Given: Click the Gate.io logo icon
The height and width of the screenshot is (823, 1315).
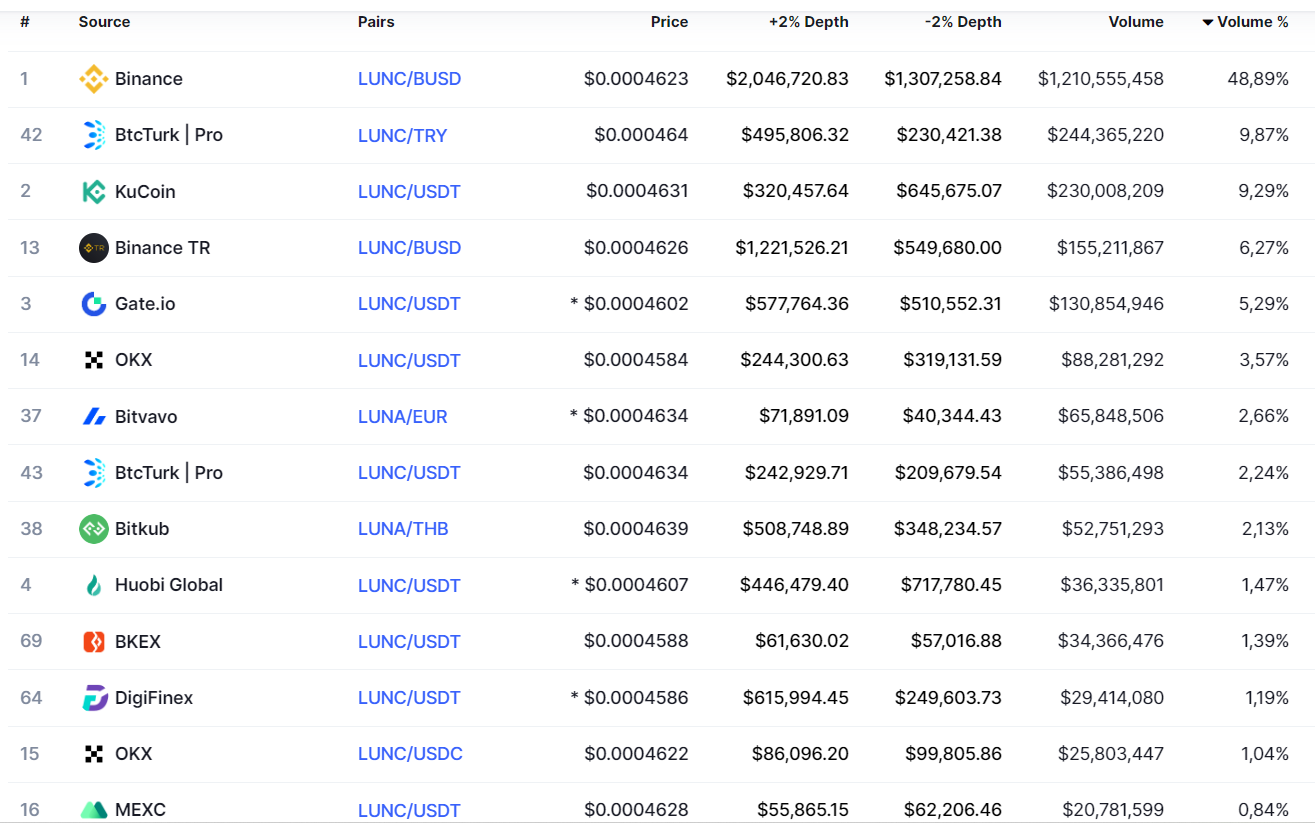Looking at the screenshot, I should pos(94,304).
